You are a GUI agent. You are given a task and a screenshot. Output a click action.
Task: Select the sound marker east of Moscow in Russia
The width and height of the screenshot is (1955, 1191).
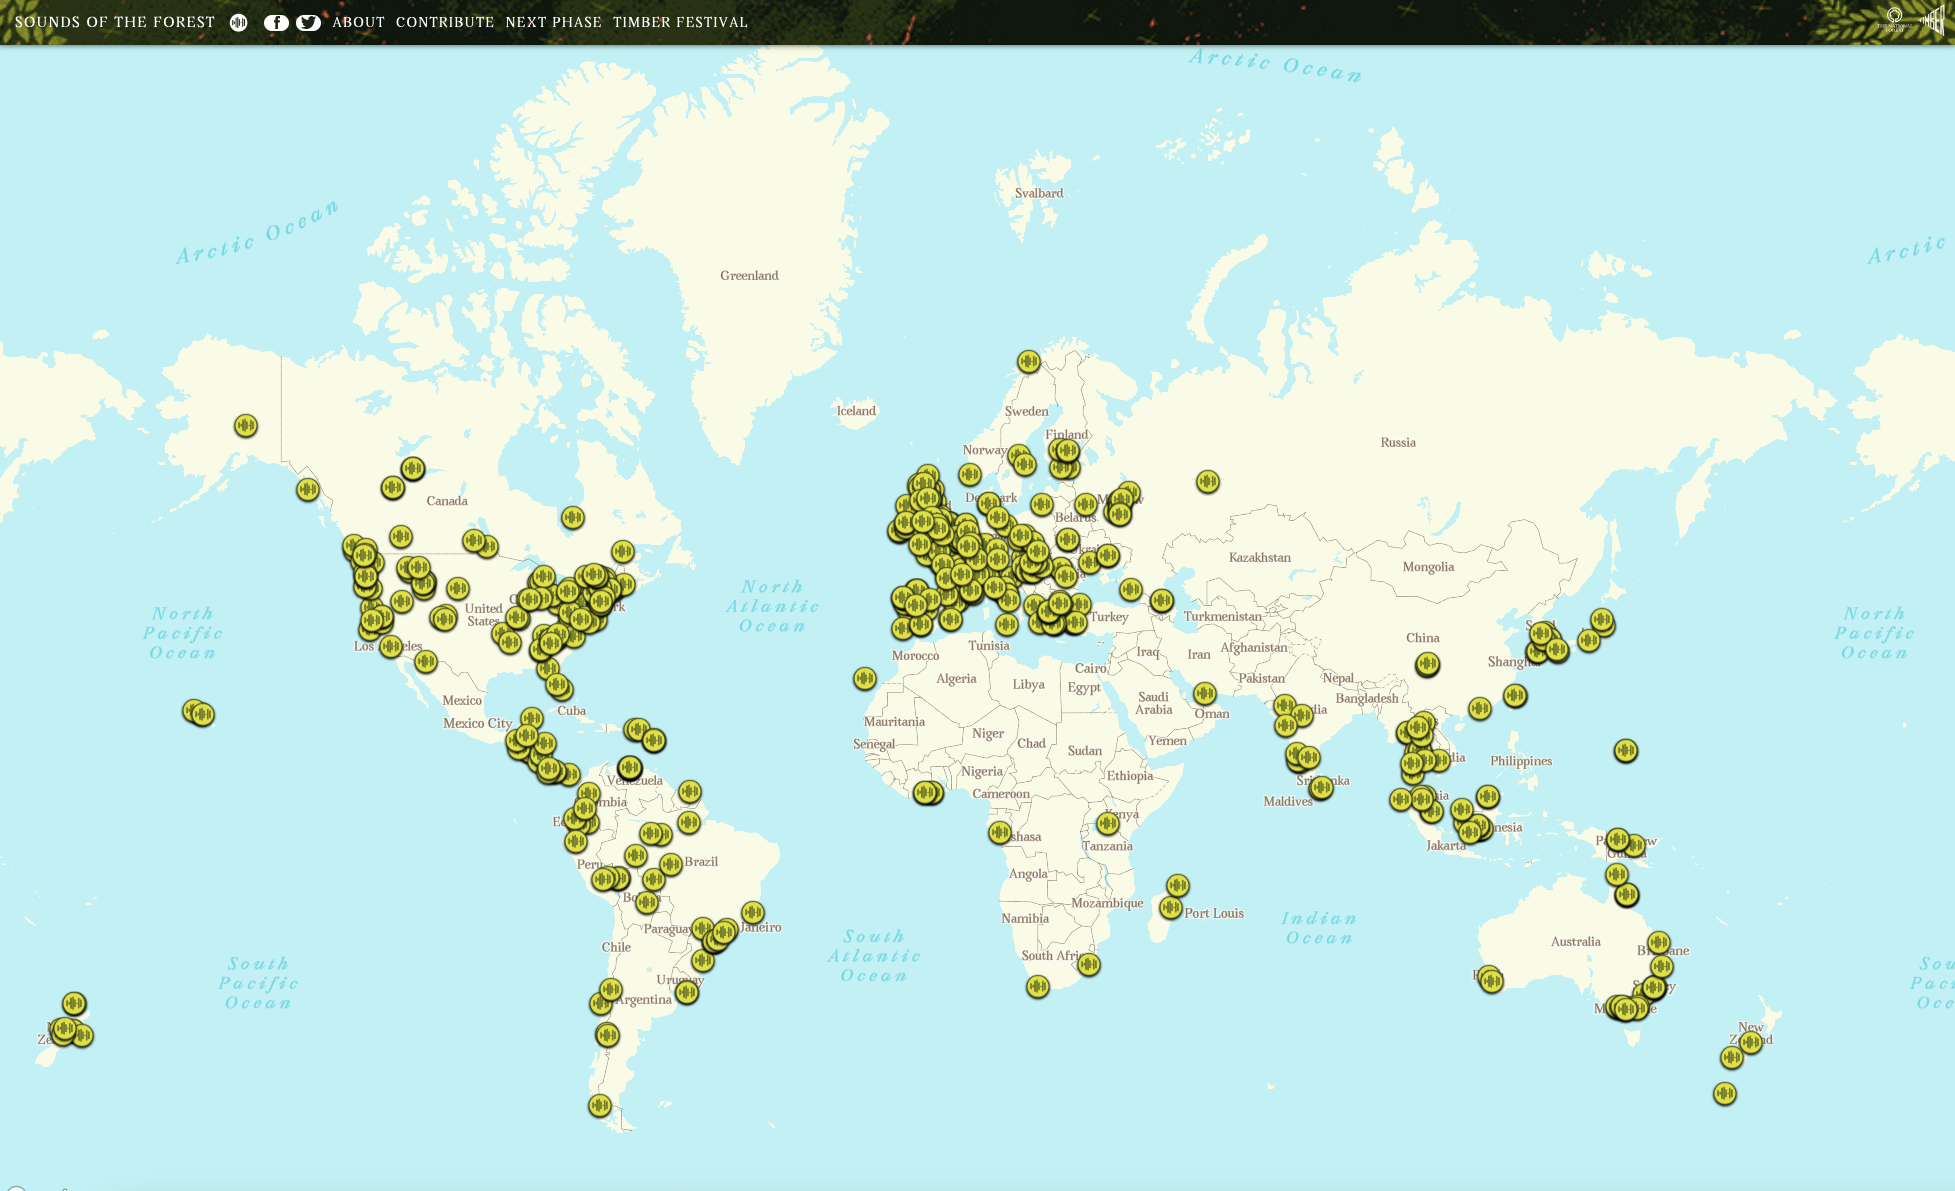[x=1208, y=482]
